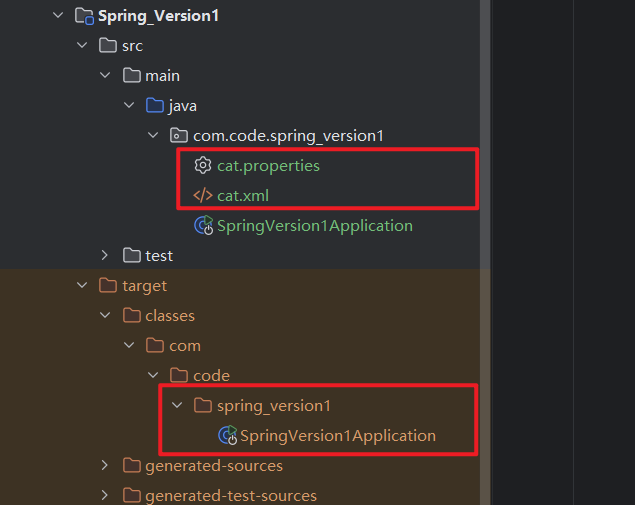Expand the generated-sources folder chevron
Viewport: 635px width, 505px height.
click(105, 465)
